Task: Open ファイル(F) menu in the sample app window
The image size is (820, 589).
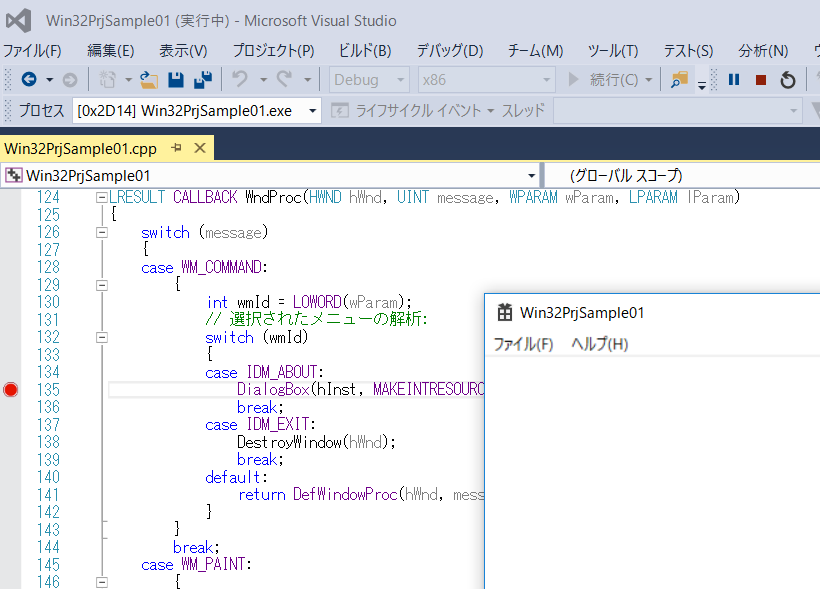Action: 523,344
